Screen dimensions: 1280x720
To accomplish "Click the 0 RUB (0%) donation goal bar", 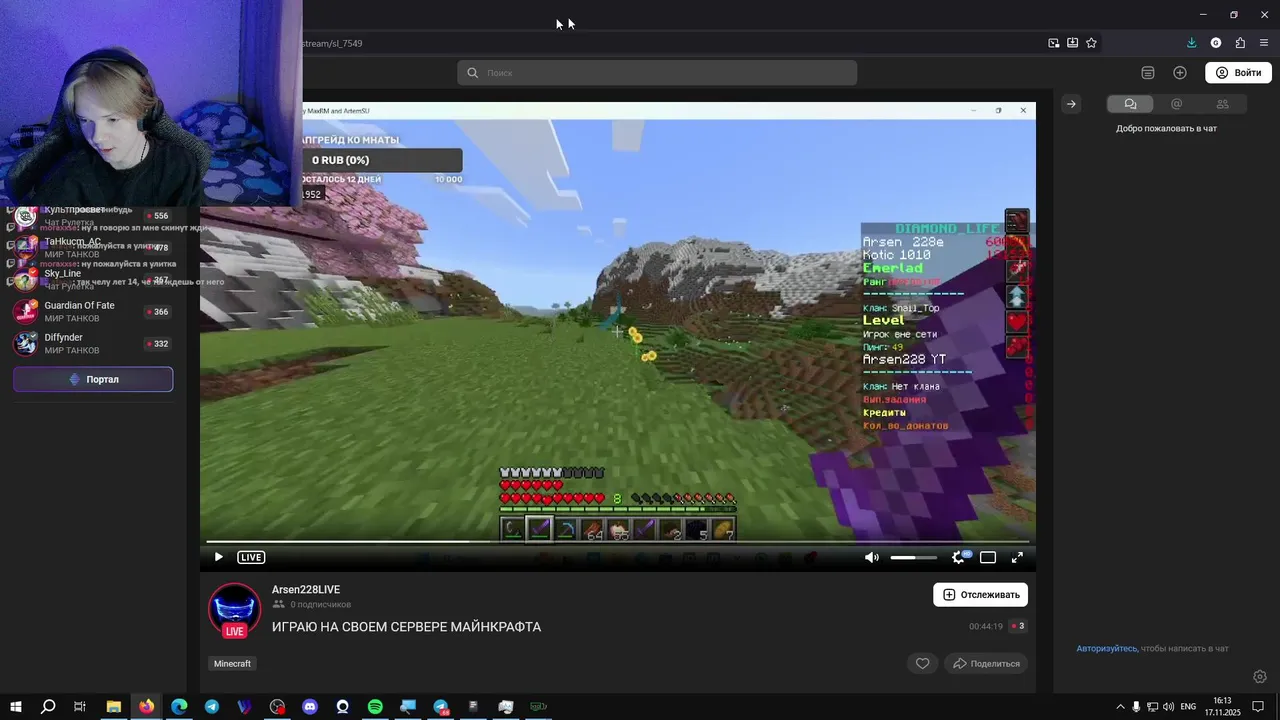I will (x=383, y=160).
